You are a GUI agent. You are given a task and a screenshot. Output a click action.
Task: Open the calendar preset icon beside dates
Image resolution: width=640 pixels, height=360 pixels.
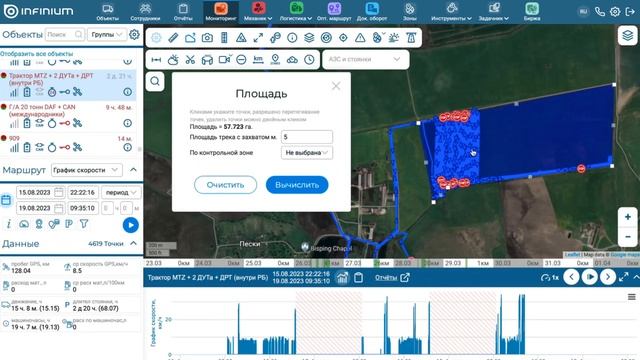[6, 200]
